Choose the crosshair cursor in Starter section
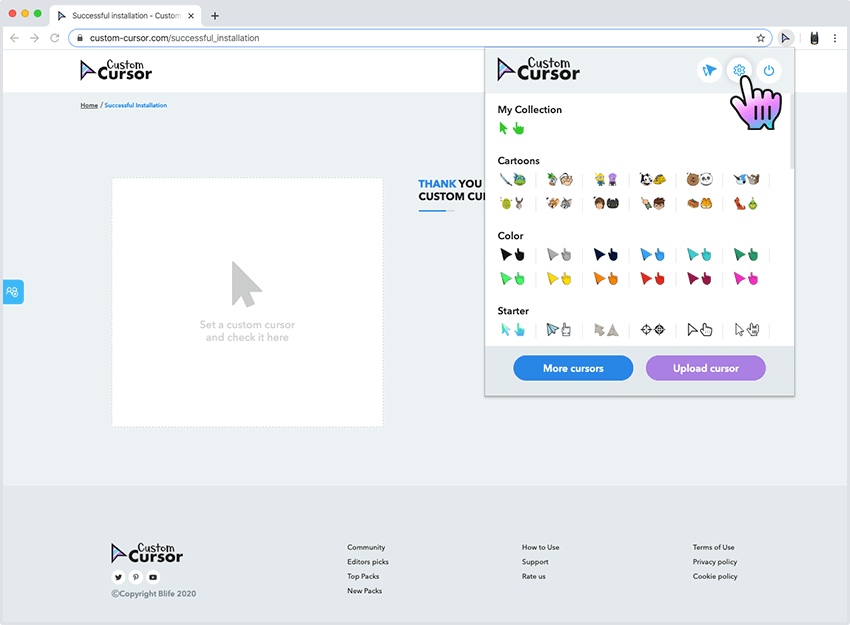 (x=652, y=329)
